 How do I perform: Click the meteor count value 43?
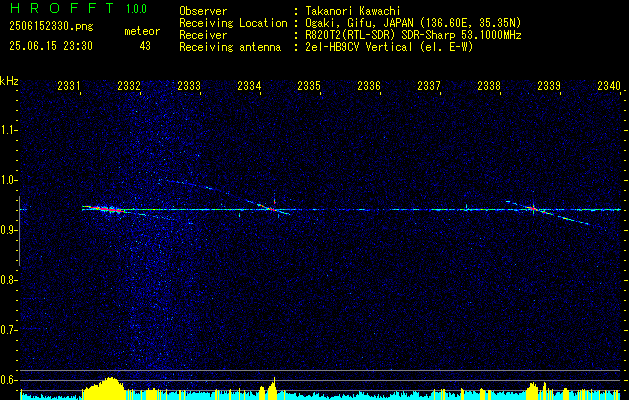[145, 46]
